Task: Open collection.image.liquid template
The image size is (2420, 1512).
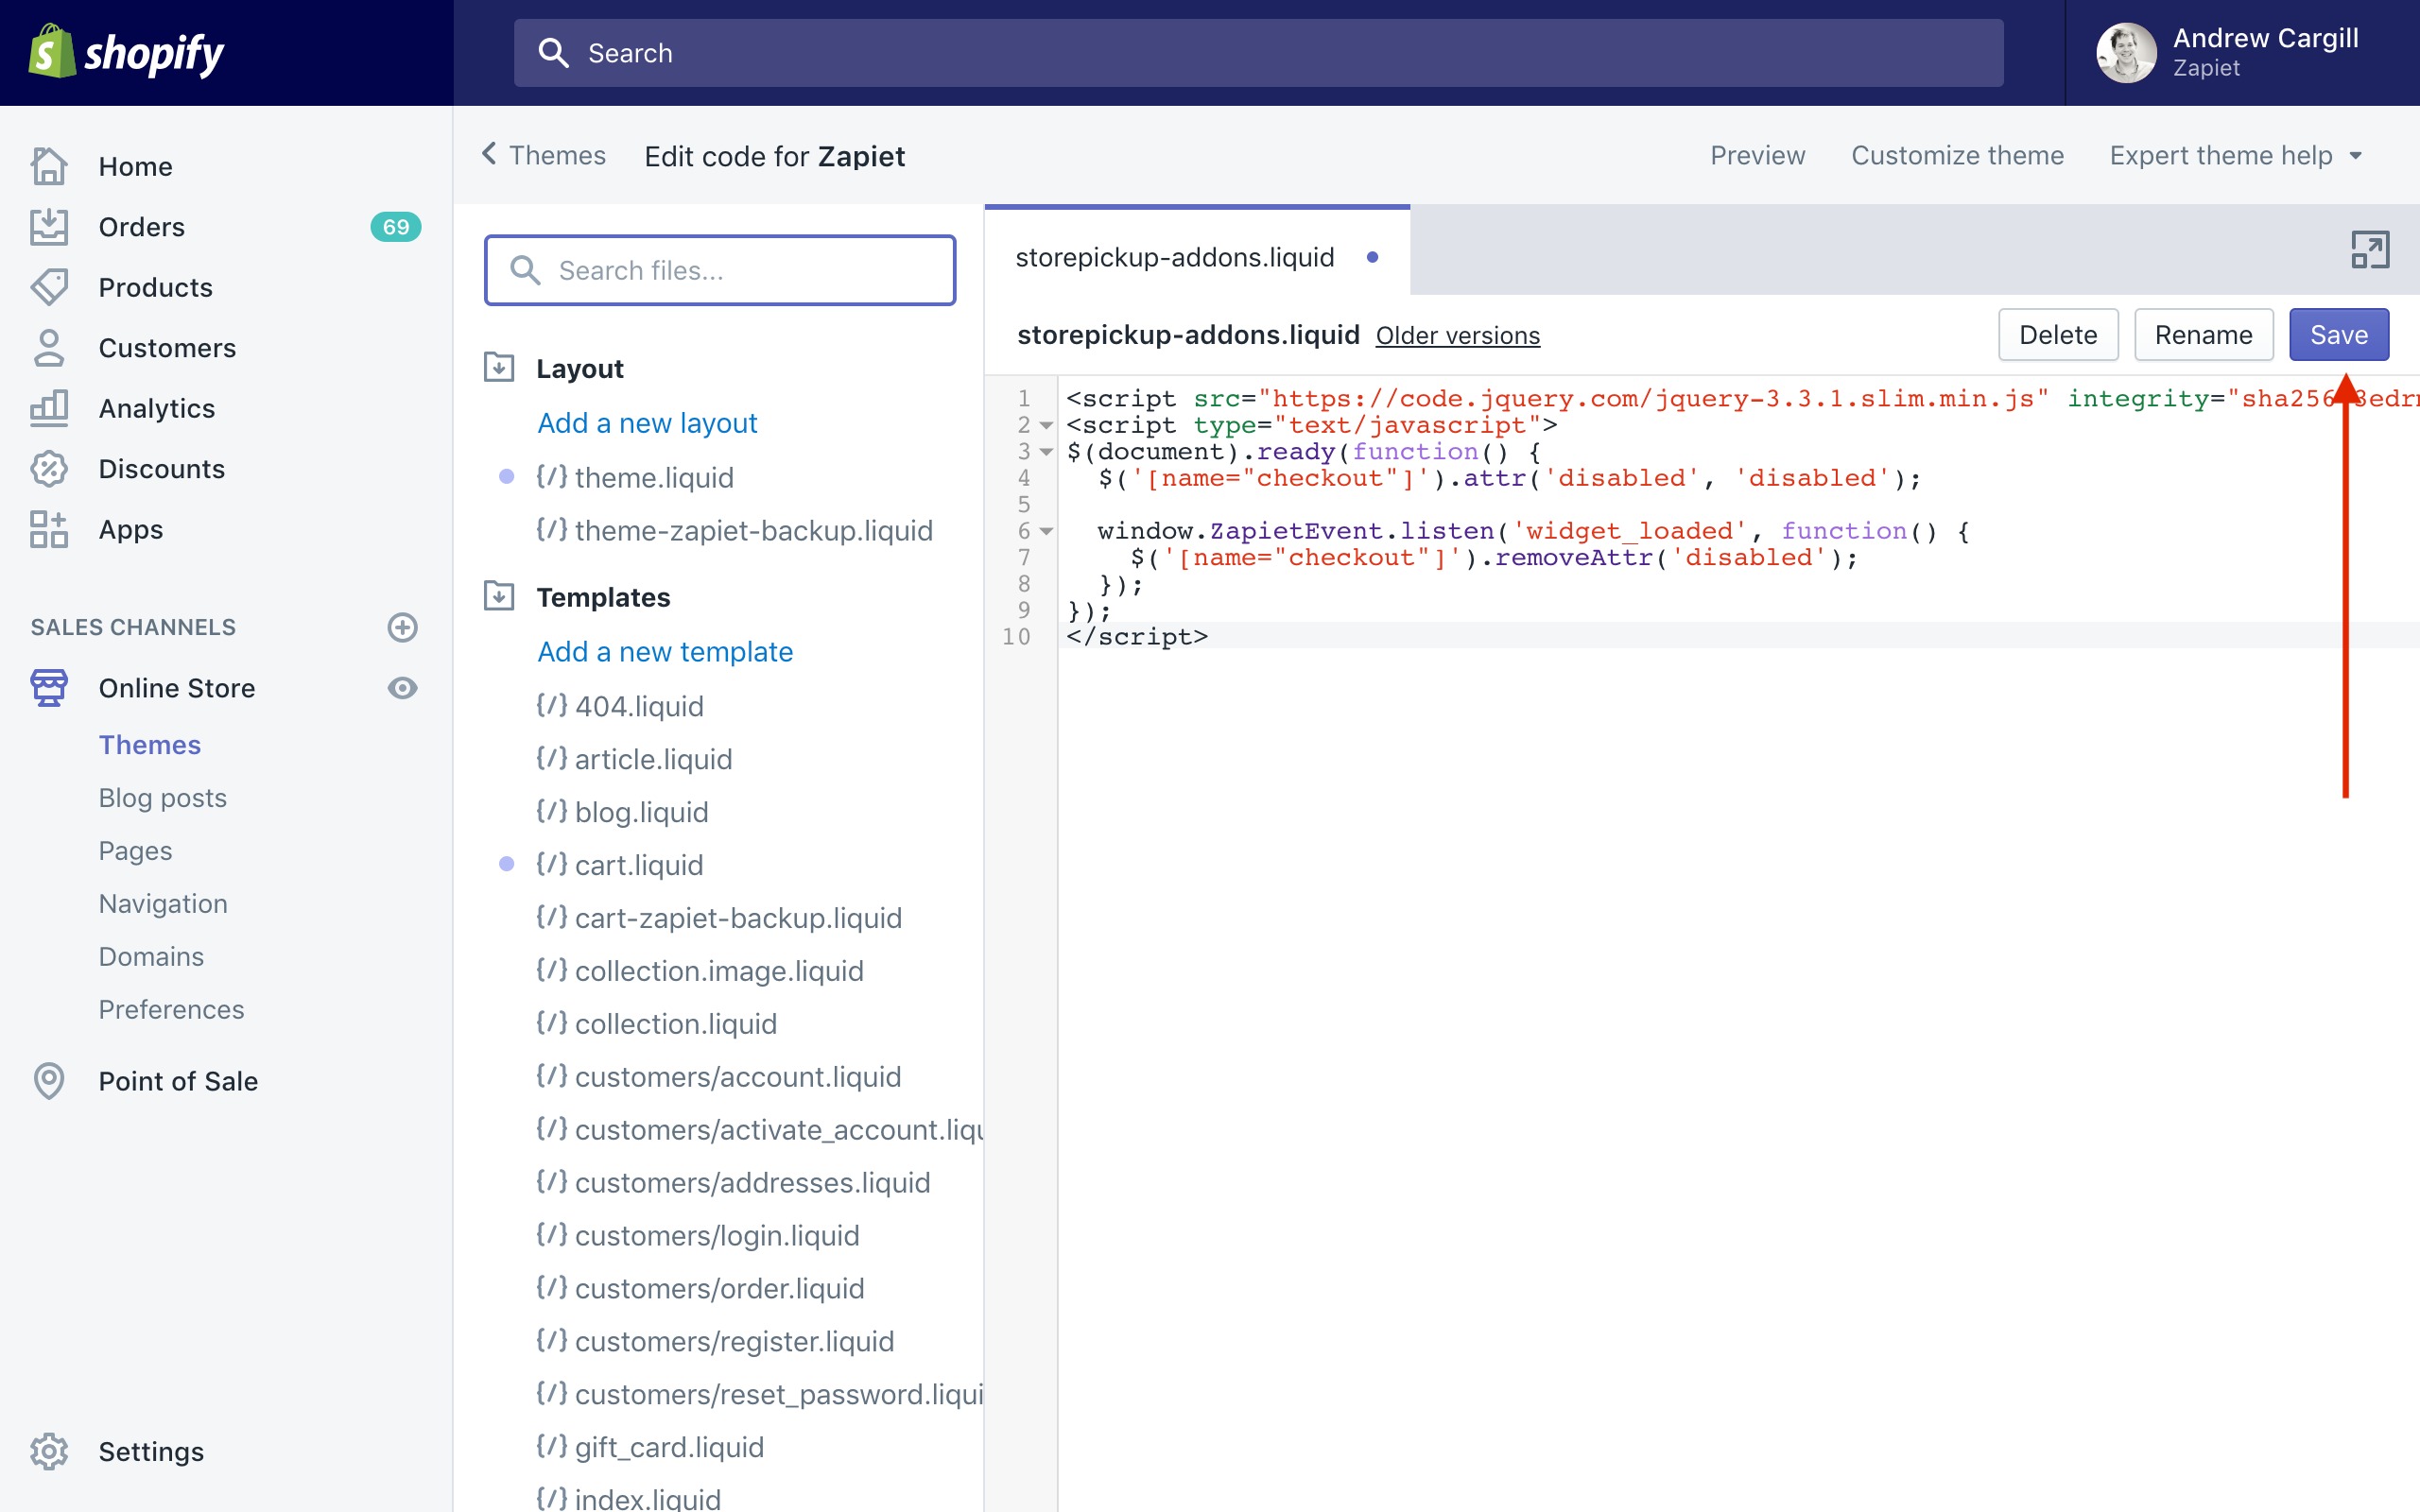Action: 700,971
